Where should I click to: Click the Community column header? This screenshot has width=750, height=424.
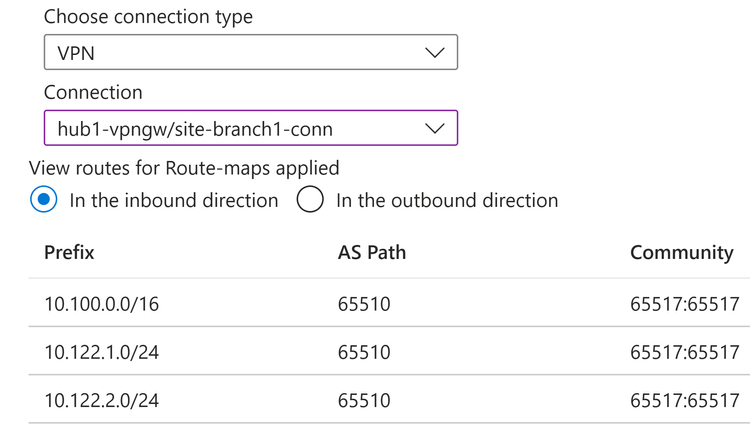[x=681, y=252]
